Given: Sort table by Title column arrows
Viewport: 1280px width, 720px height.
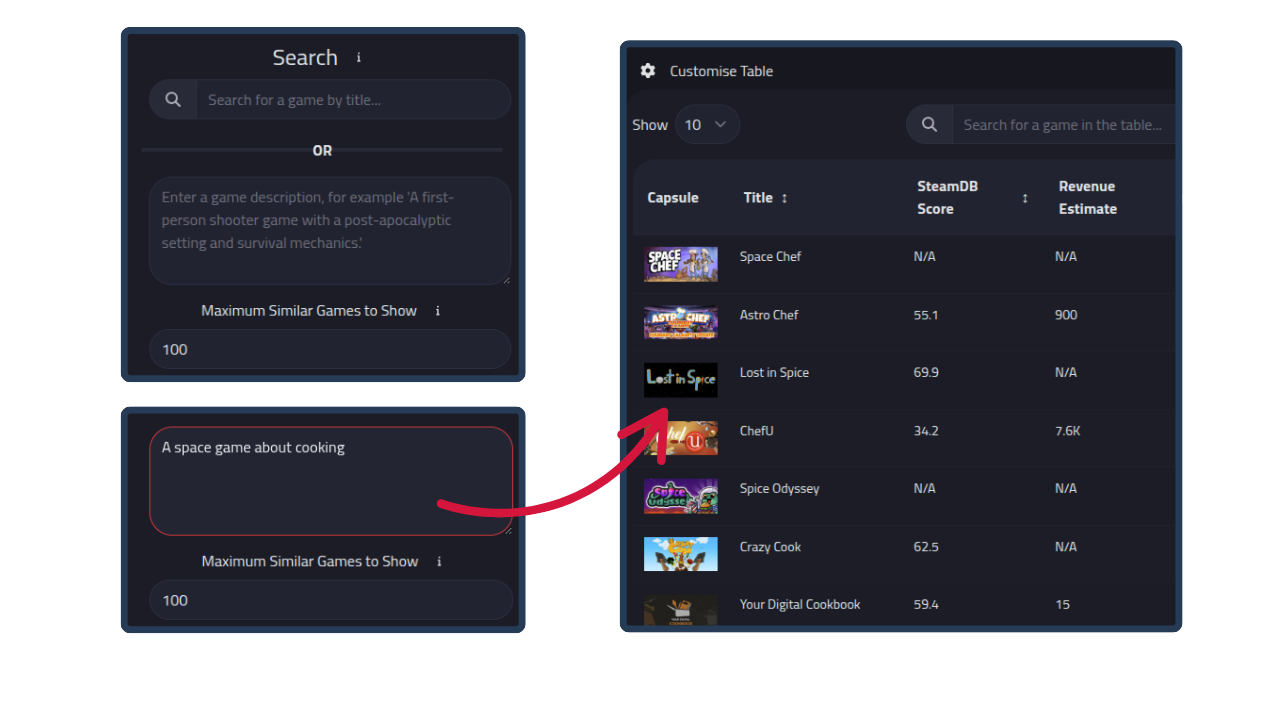Looking at the screenshot, I should click(784, 198).
